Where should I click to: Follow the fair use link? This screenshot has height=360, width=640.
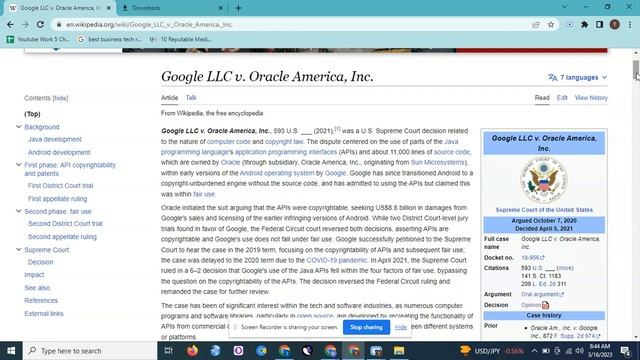[204, 194]
